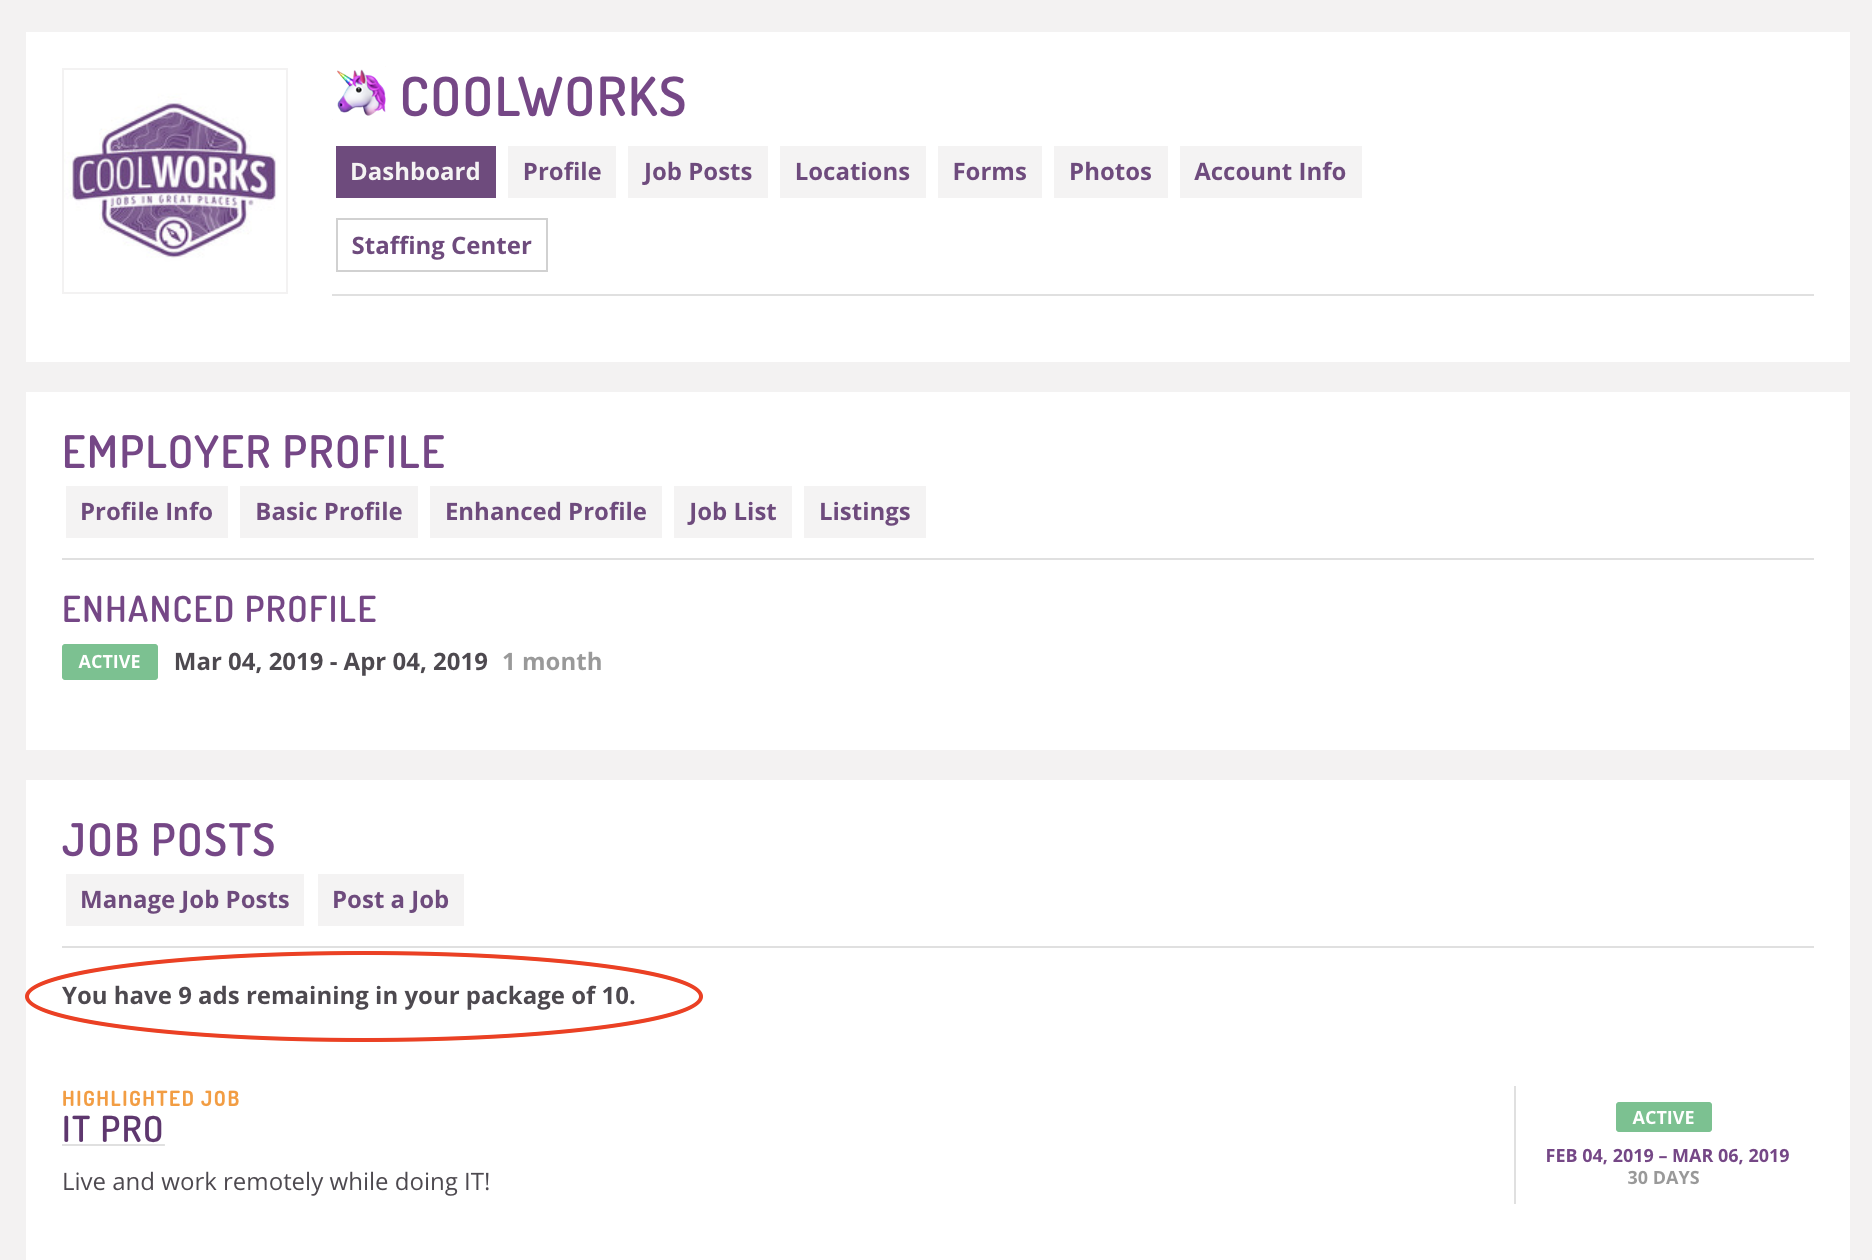Screen dimensions: 1872x1260
Task: Click the ACTIVE badge under Enhanced Profile
Action: (x=110, y=662)
